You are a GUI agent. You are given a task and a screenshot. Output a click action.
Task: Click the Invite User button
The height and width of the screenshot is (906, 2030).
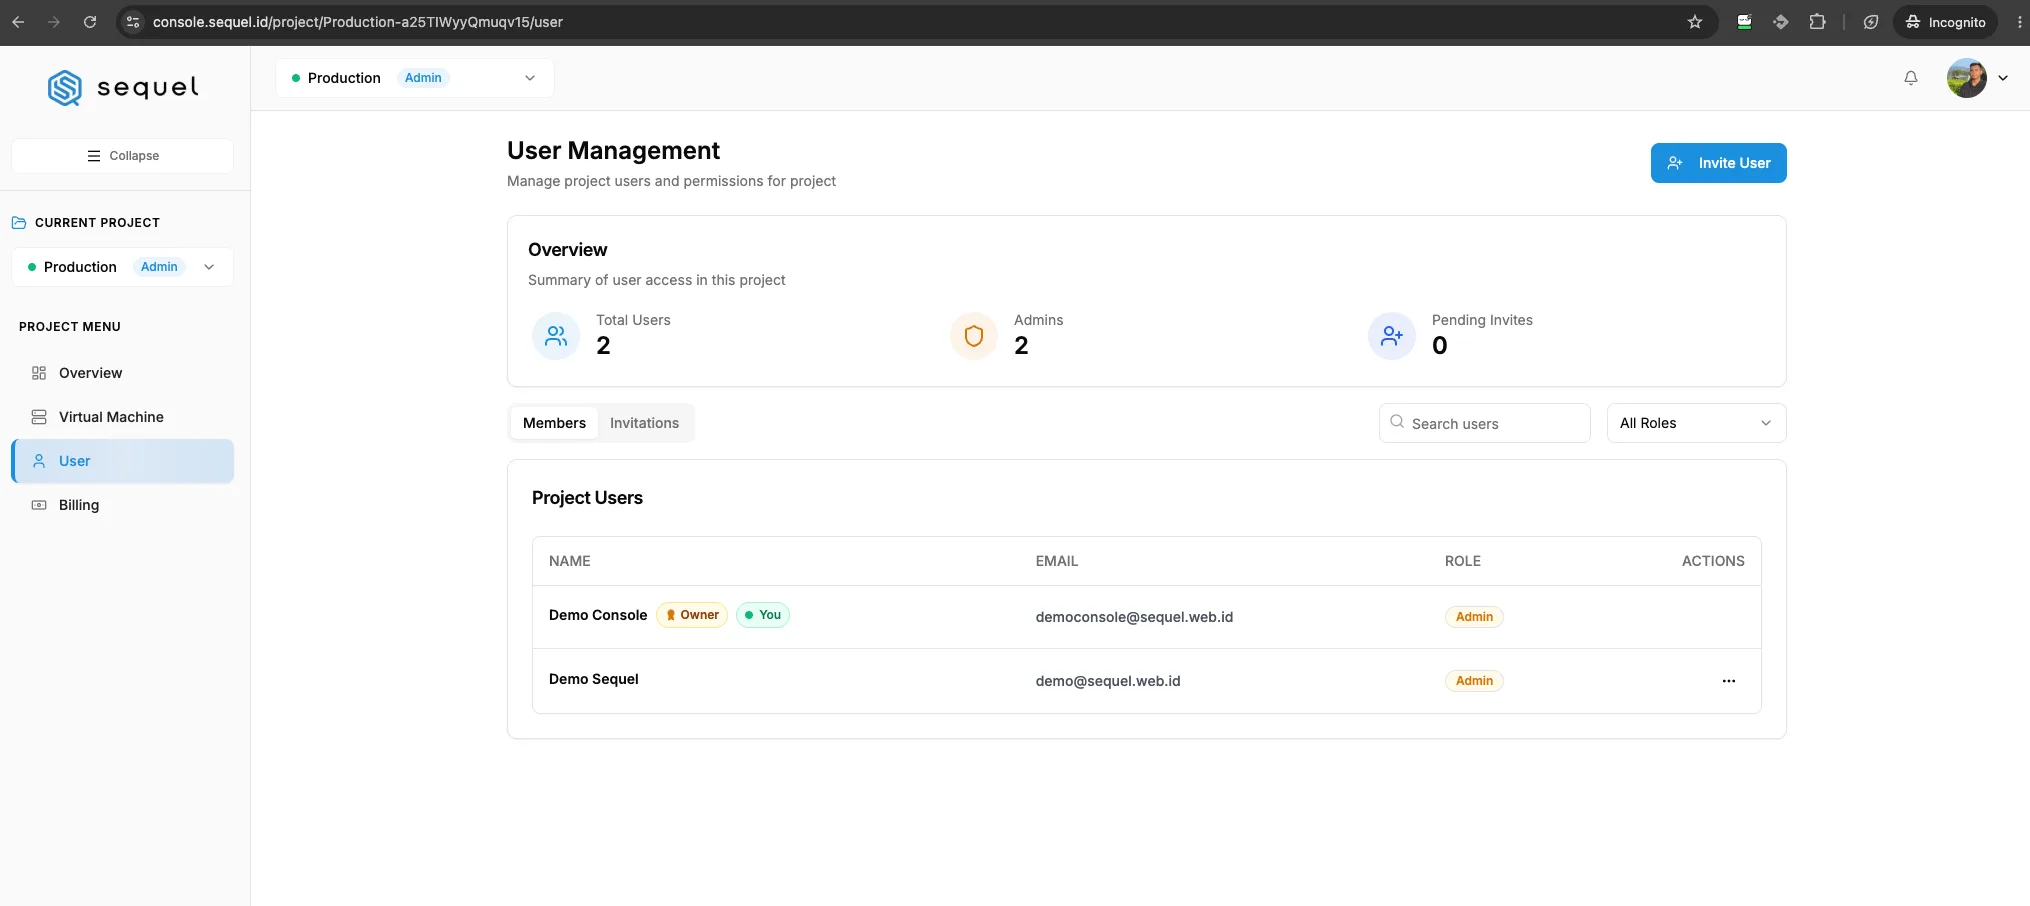[x=1718, y=163]
